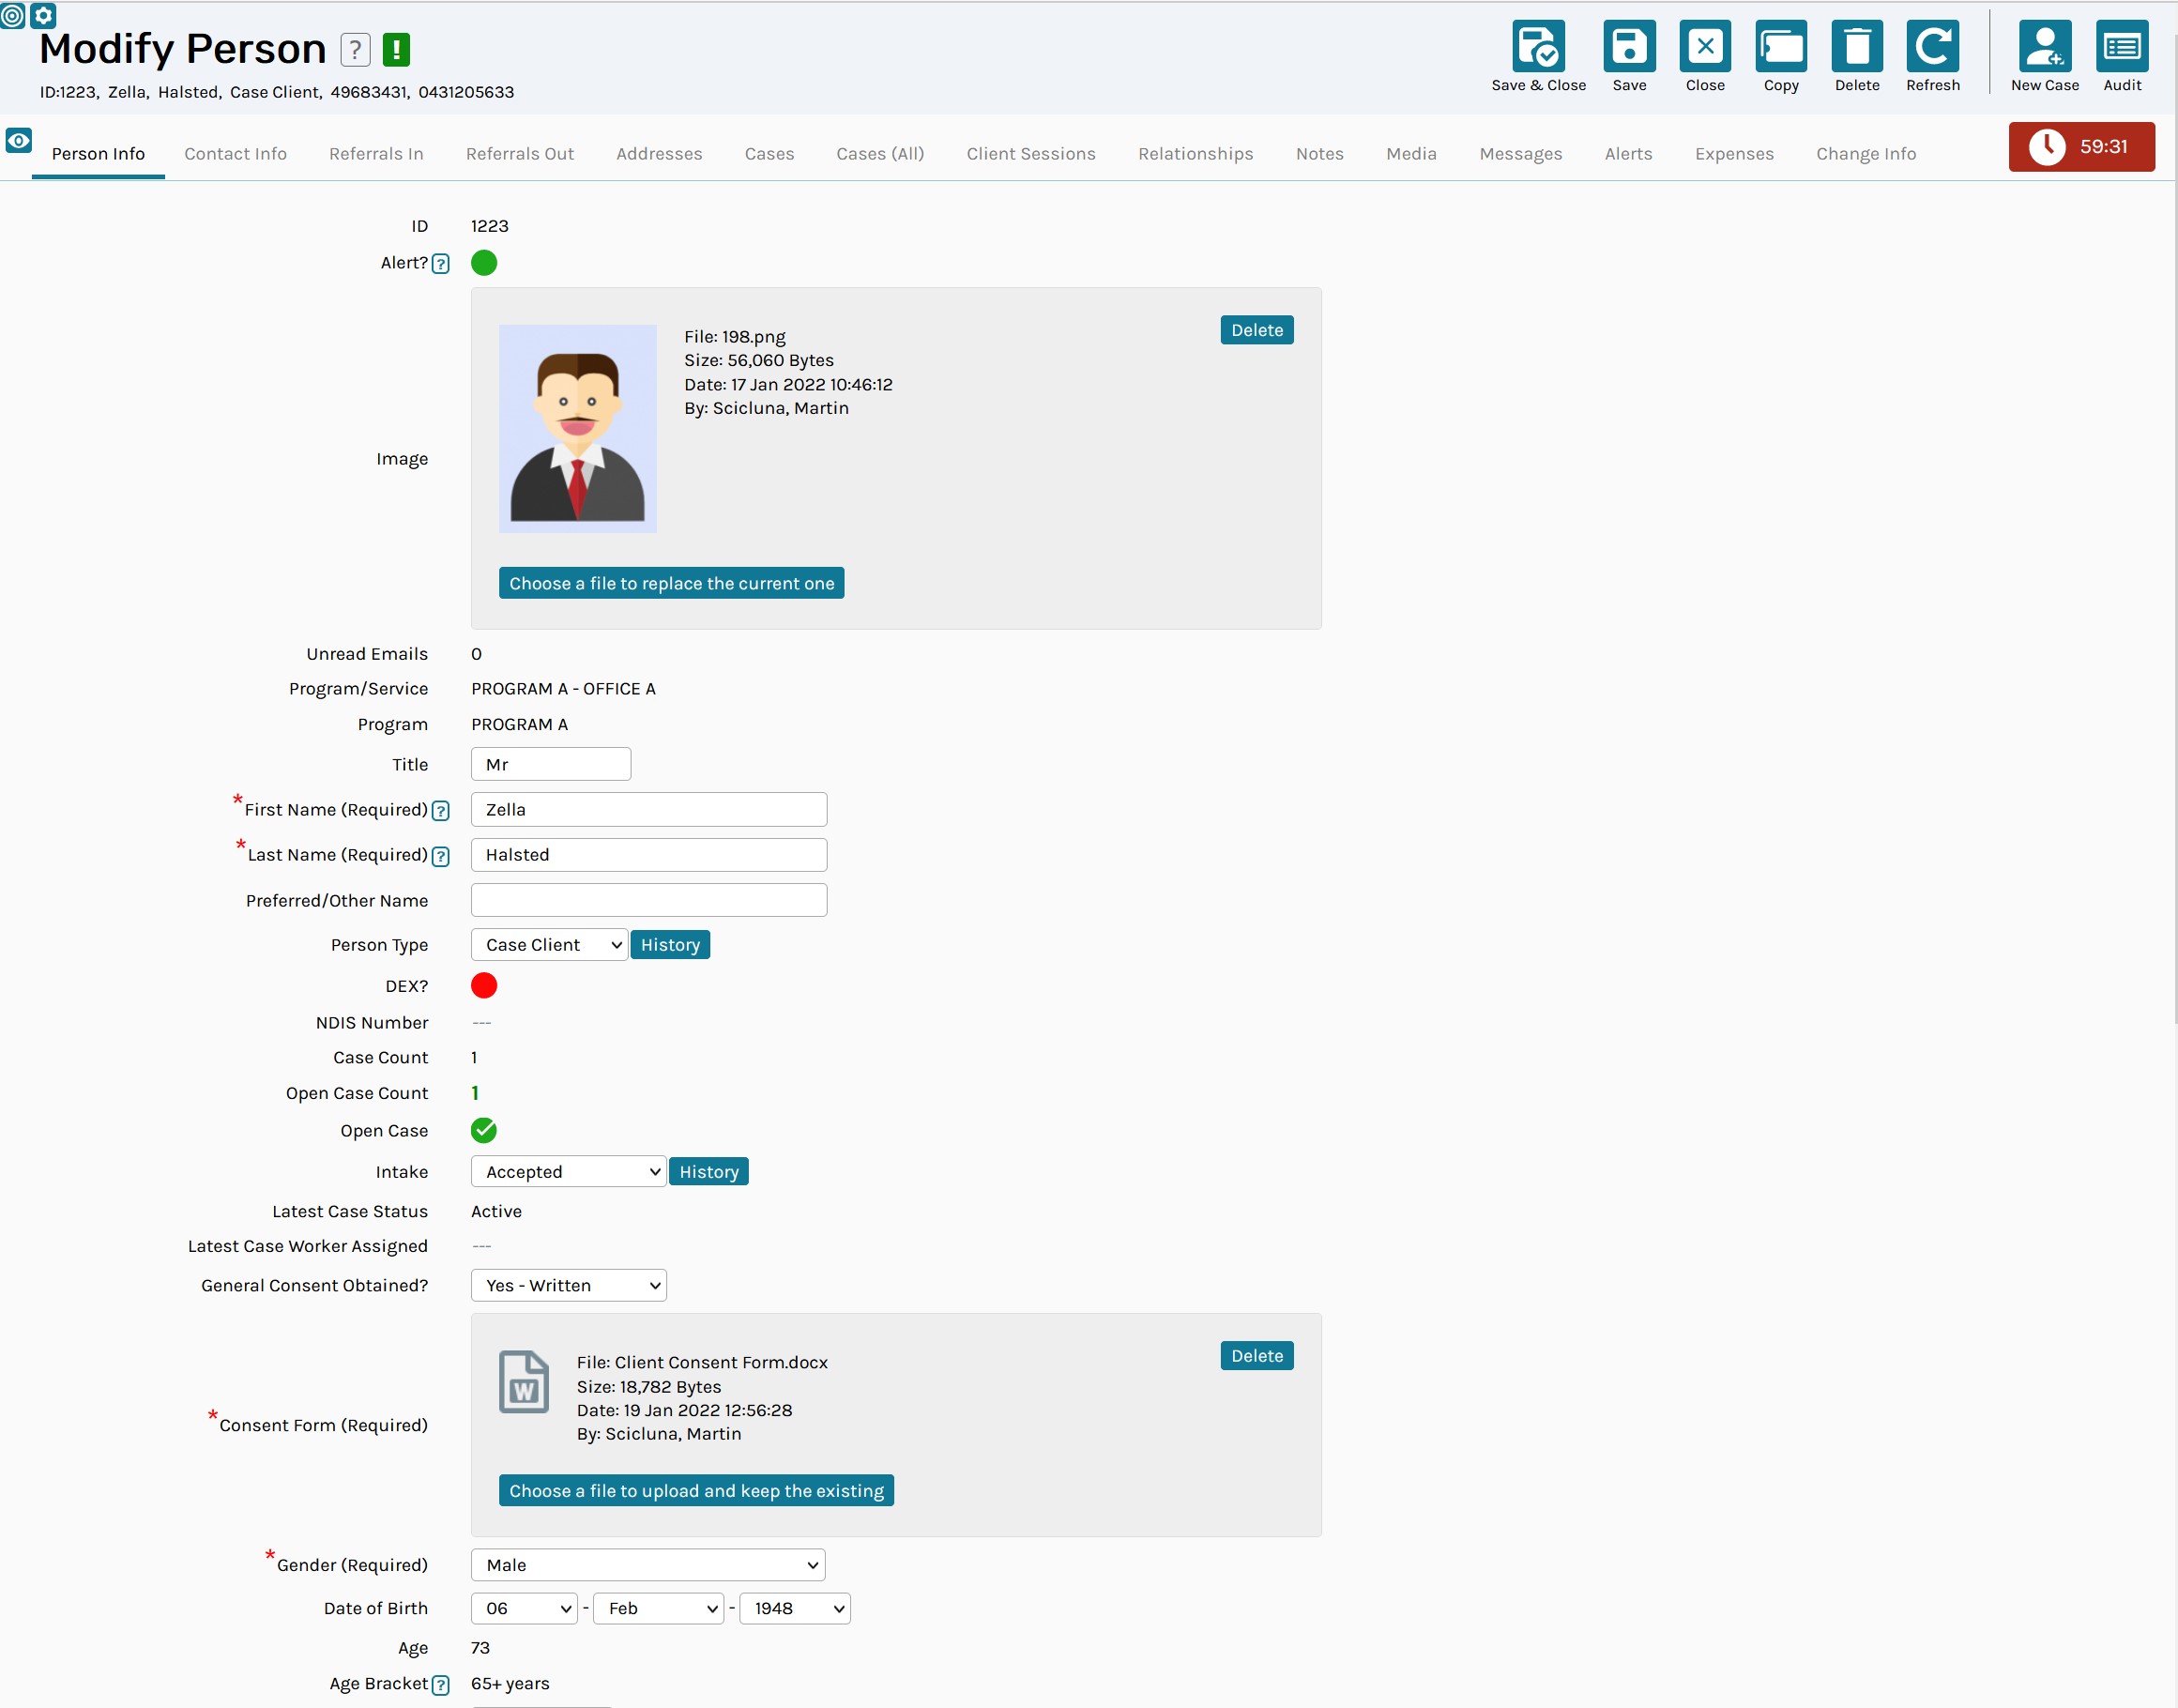Click the Save icon in the toolbar

(x=1629, y=47)
